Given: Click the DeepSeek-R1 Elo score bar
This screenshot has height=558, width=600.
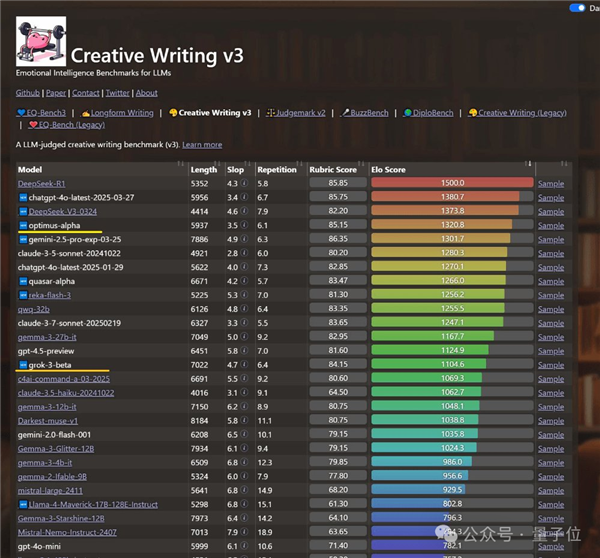Looking at the screenshot, I should 452,184.
